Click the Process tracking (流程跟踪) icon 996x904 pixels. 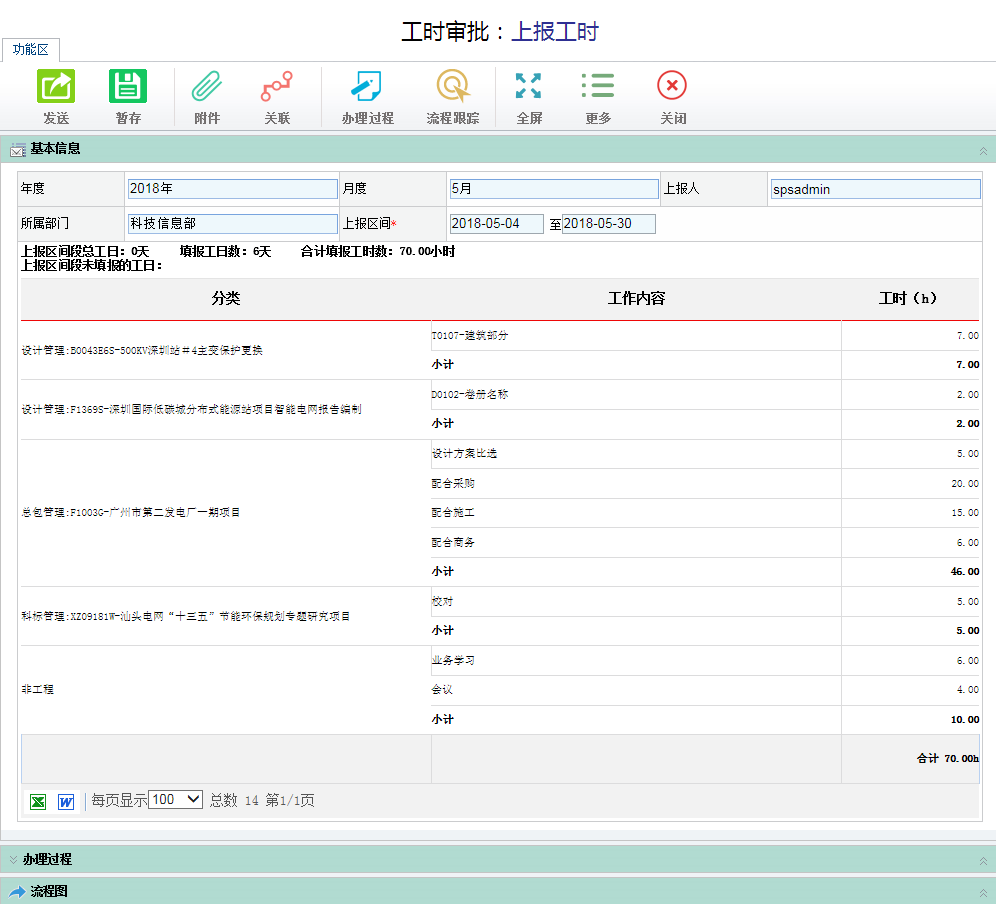pos(452,87)
